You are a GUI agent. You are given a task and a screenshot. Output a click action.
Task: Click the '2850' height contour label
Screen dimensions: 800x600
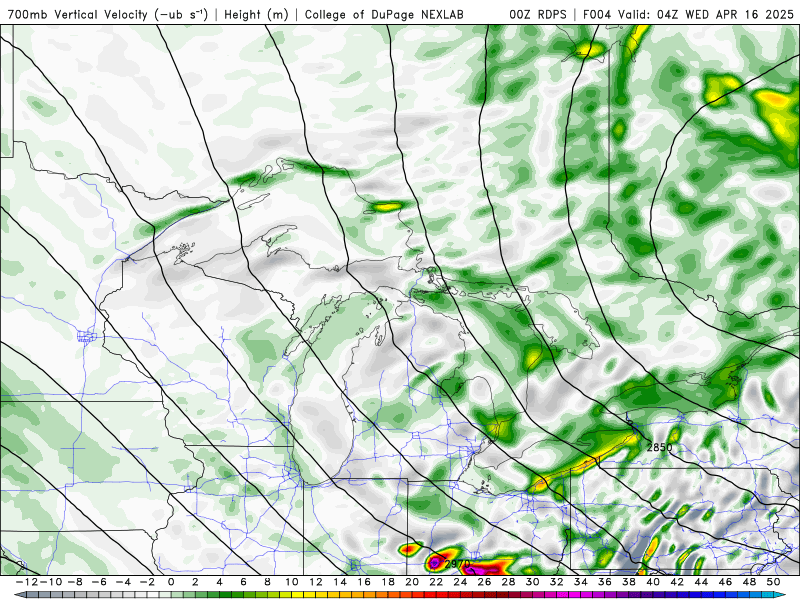(x=659, y=447)
